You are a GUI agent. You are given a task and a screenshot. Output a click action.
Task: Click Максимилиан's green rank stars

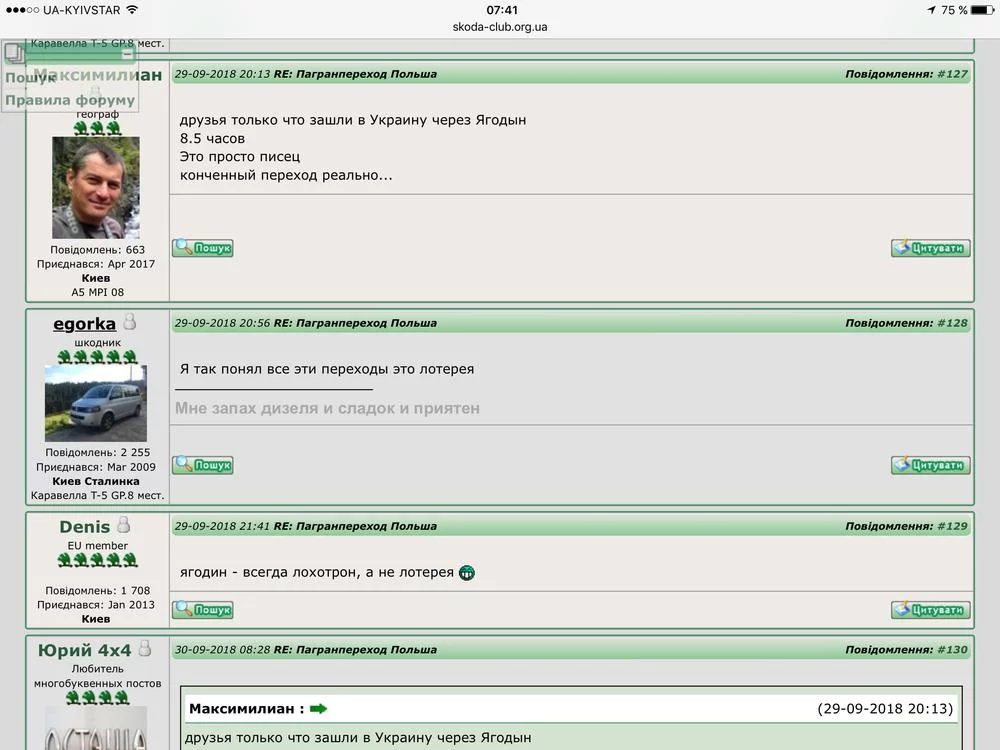pos(98,129)
